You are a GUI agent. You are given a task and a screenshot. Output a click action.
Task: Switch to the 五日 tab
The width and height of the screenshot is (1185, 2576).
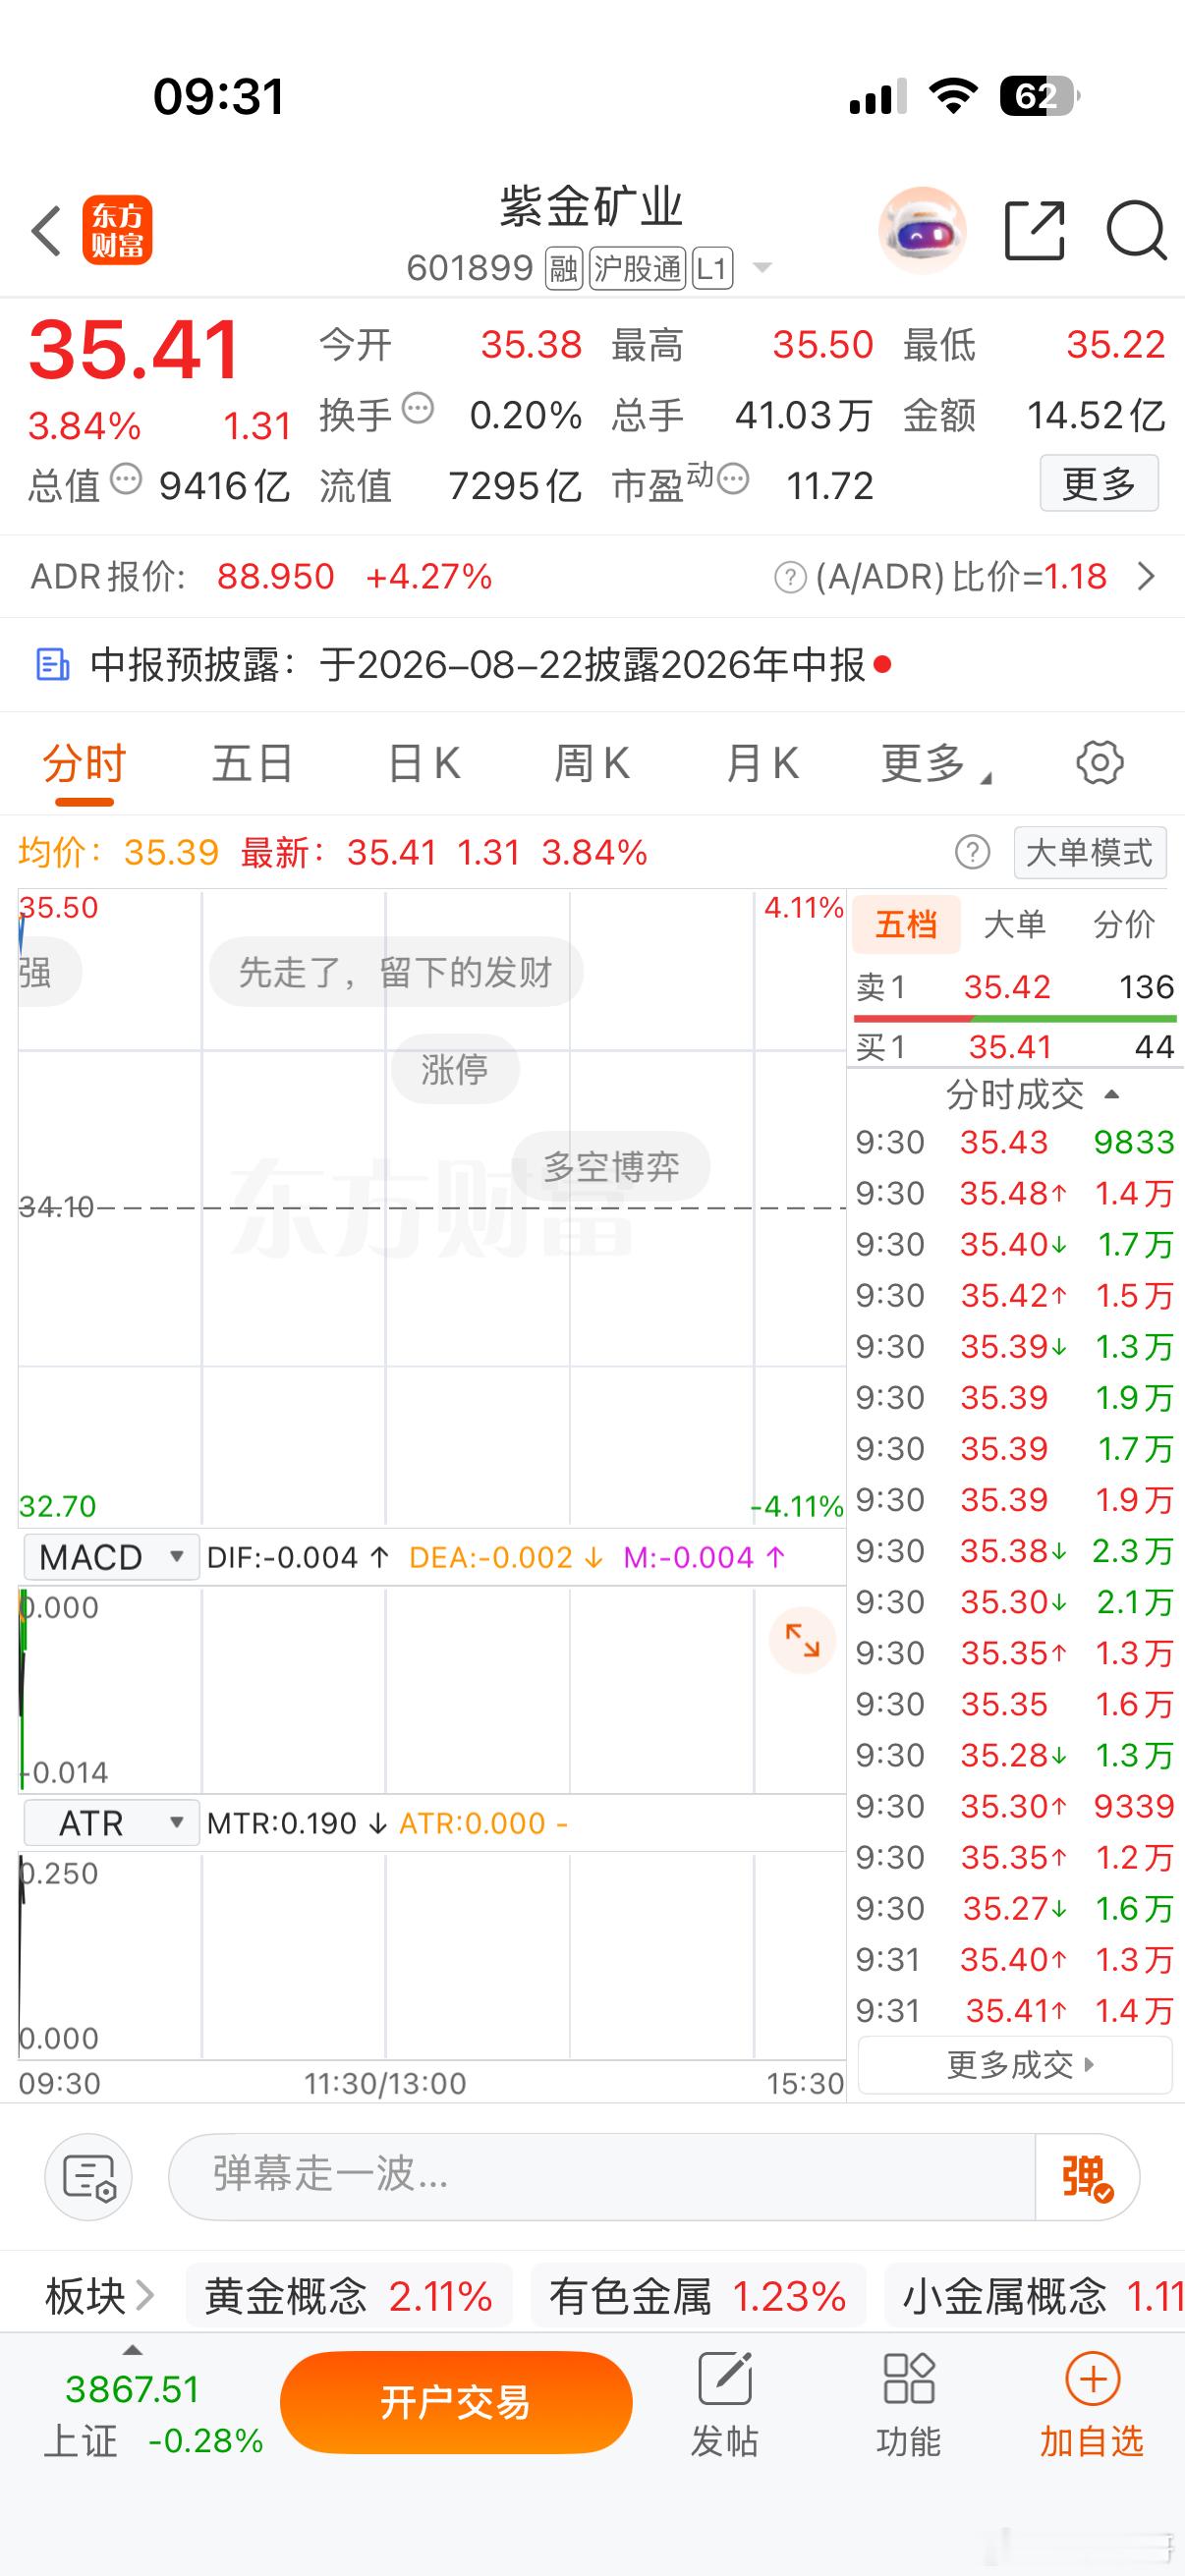click(252, 764)
